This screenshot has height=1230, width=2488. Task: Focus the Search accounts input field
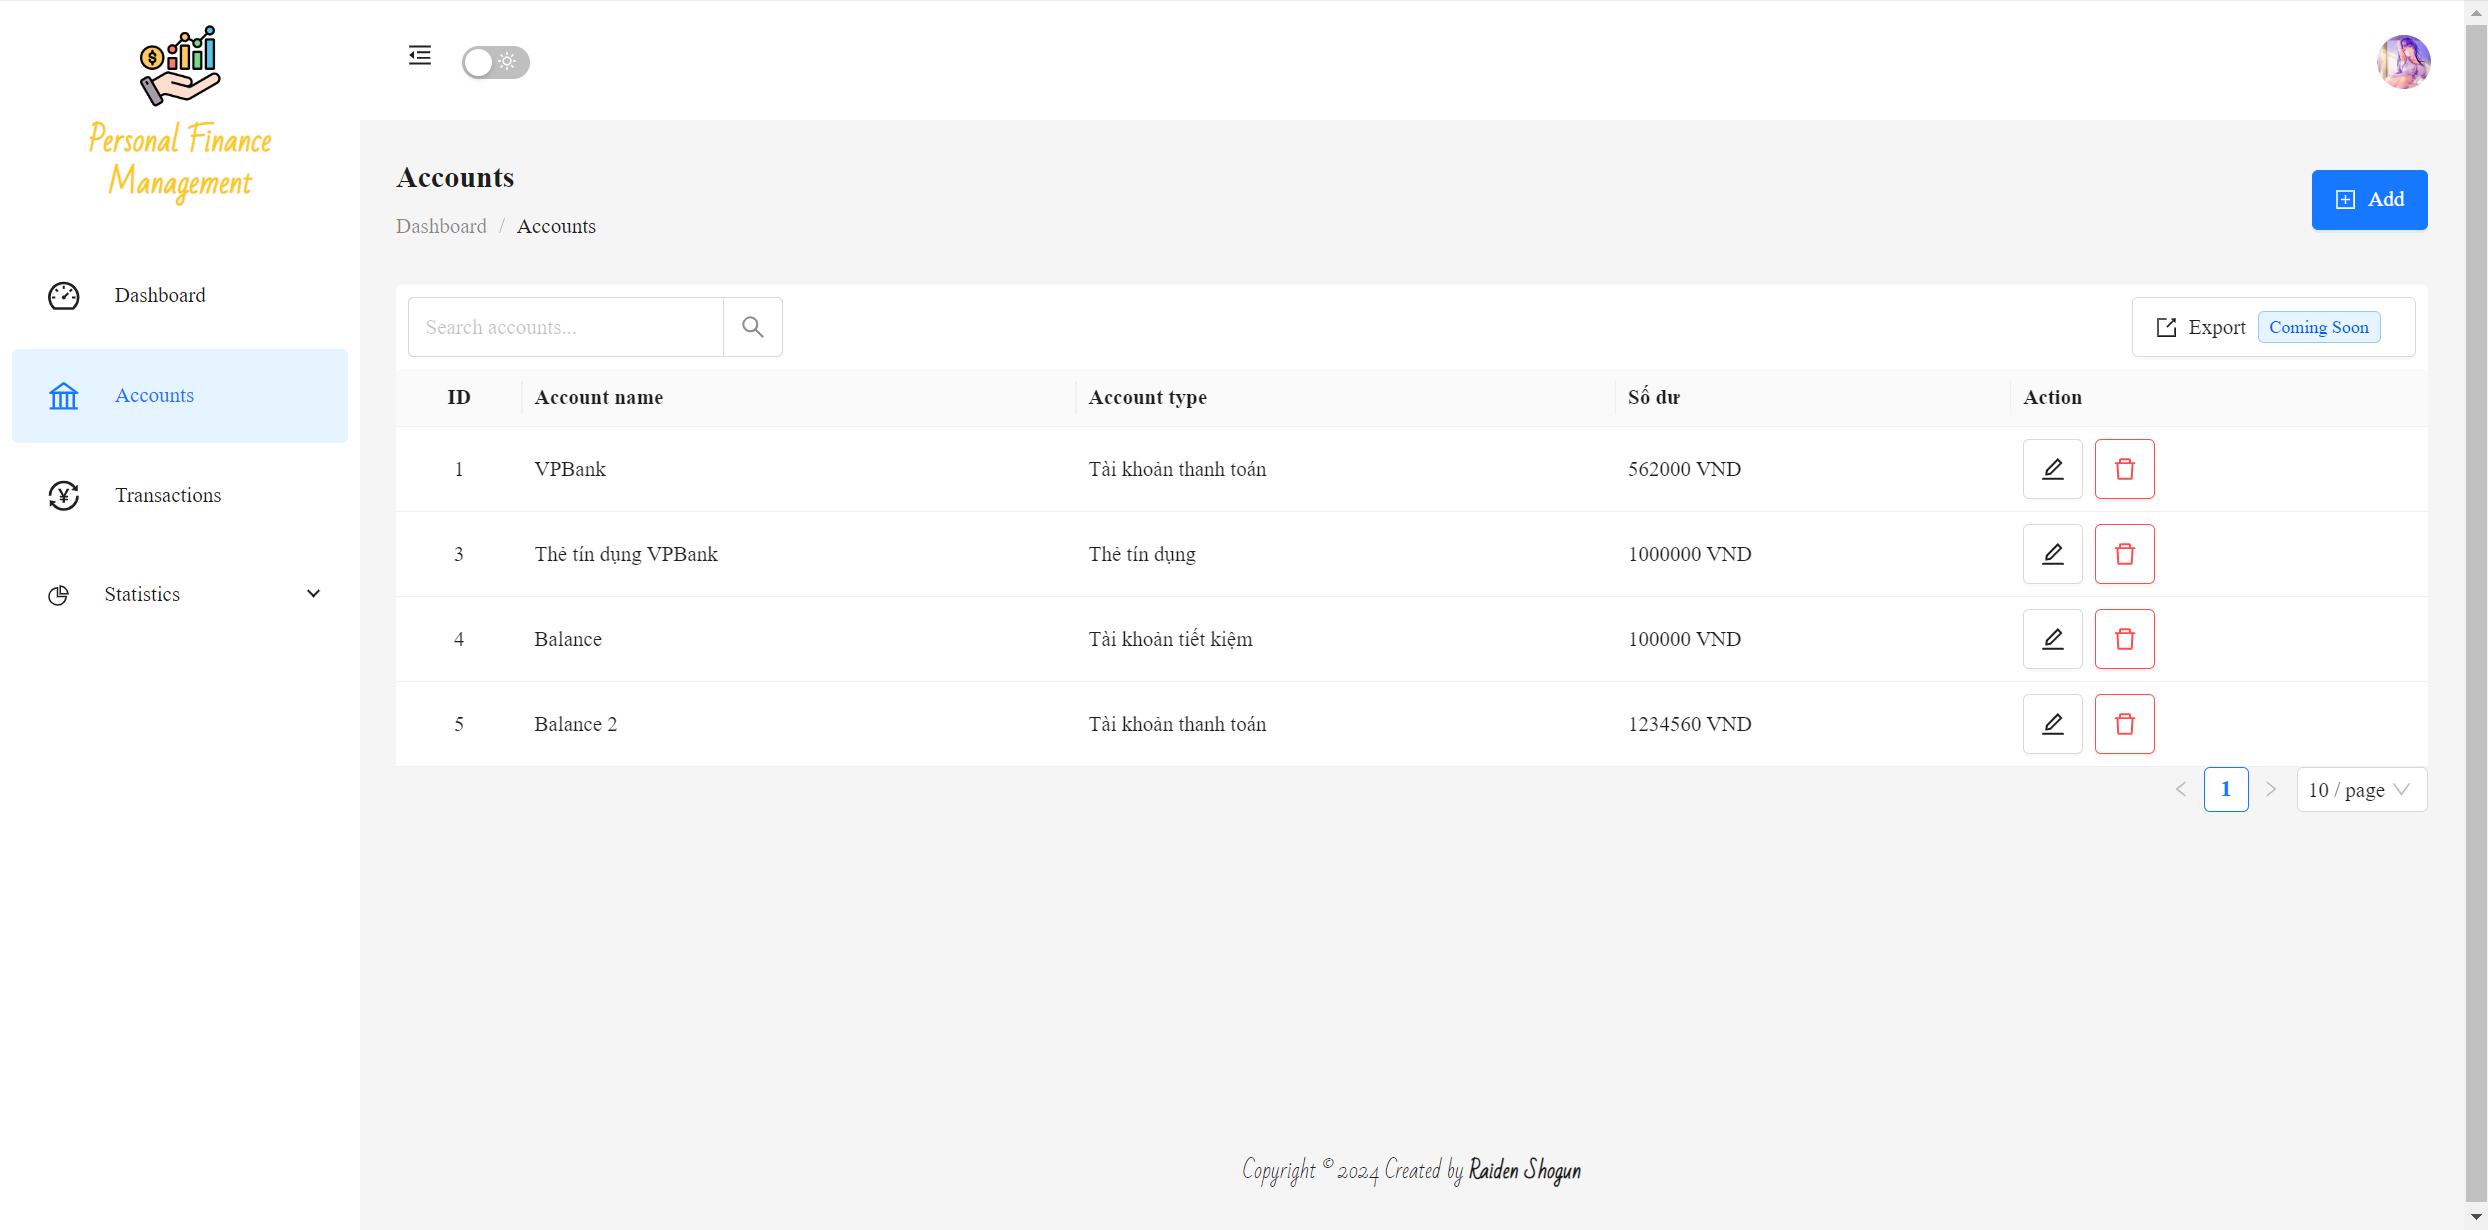566,327
